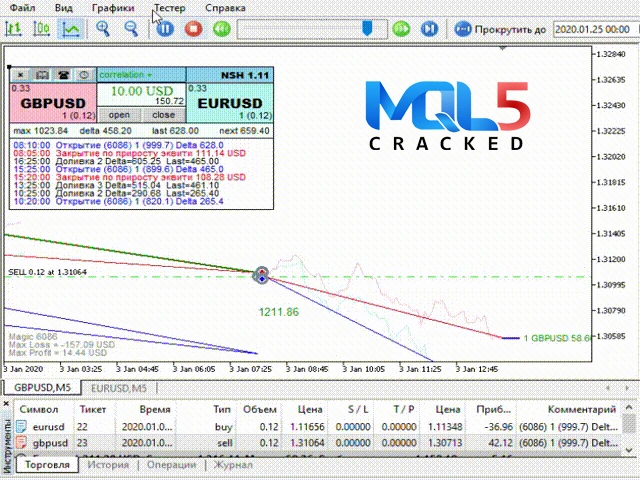Click the blue scroll-to-date icon

pyautogui.click(x=463, y=29)
